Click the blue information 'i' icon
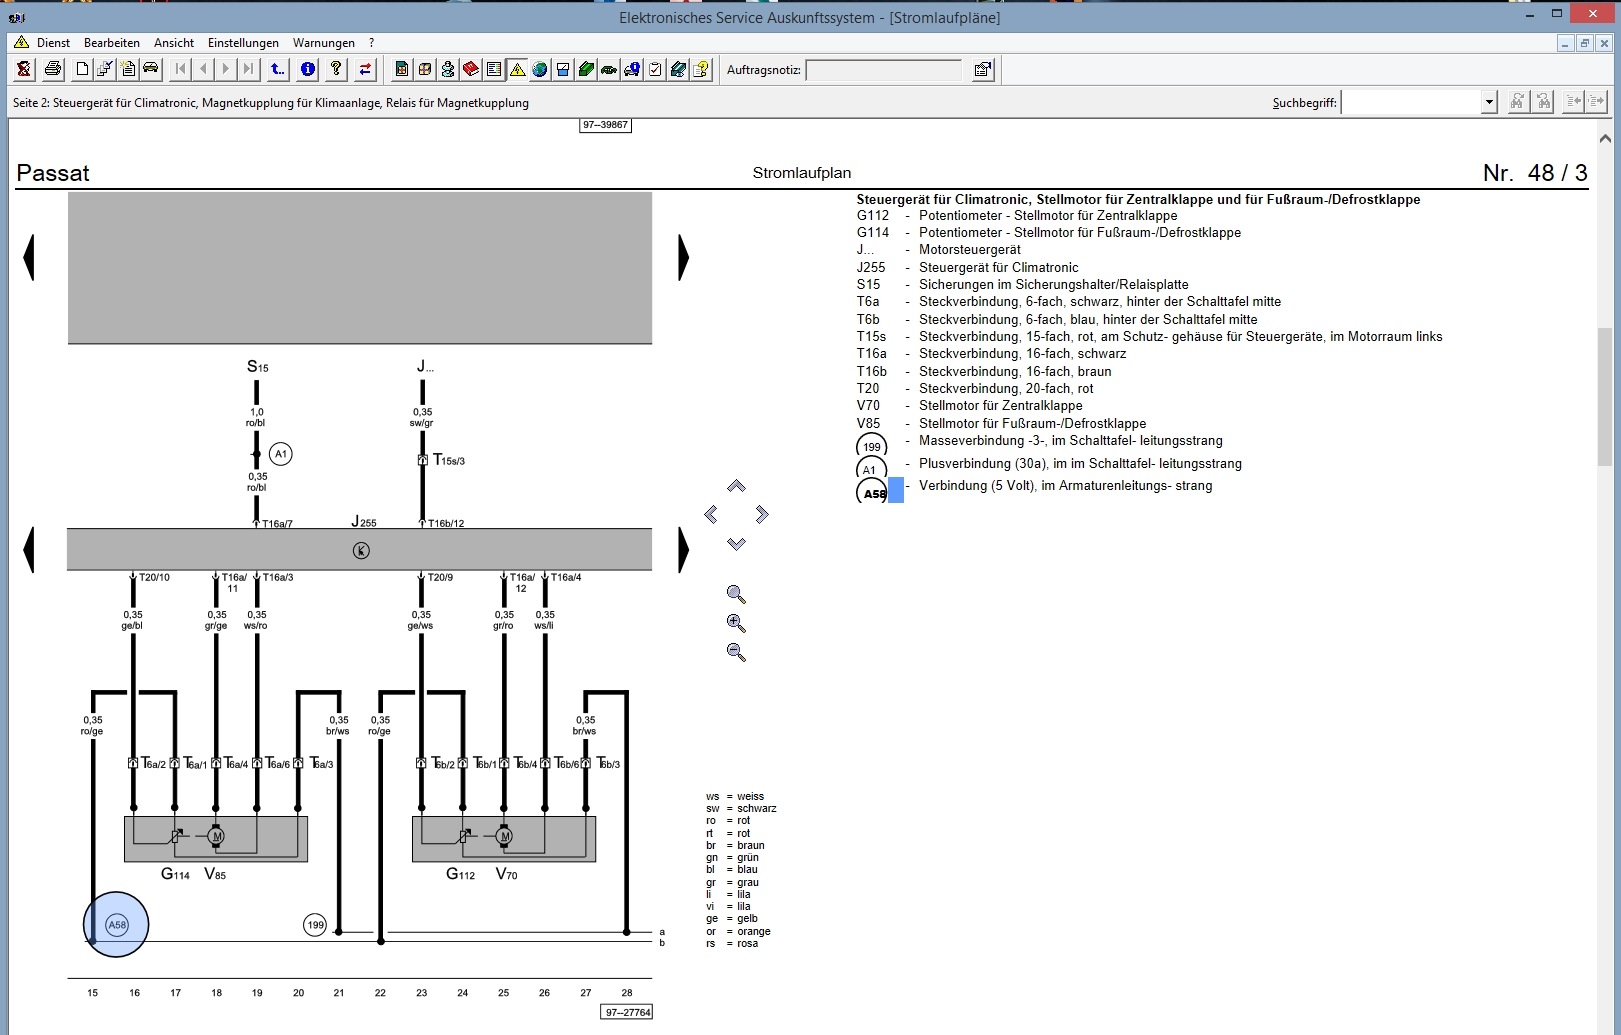This screenshot has width=1621, height=1035. coord(308,69)
